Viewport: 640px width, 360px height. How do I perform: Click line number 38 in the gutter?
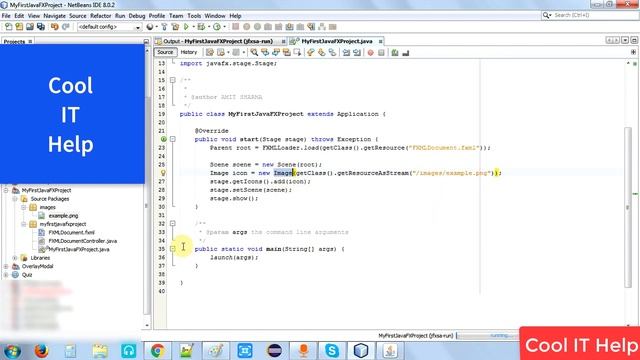coord(162,275)
